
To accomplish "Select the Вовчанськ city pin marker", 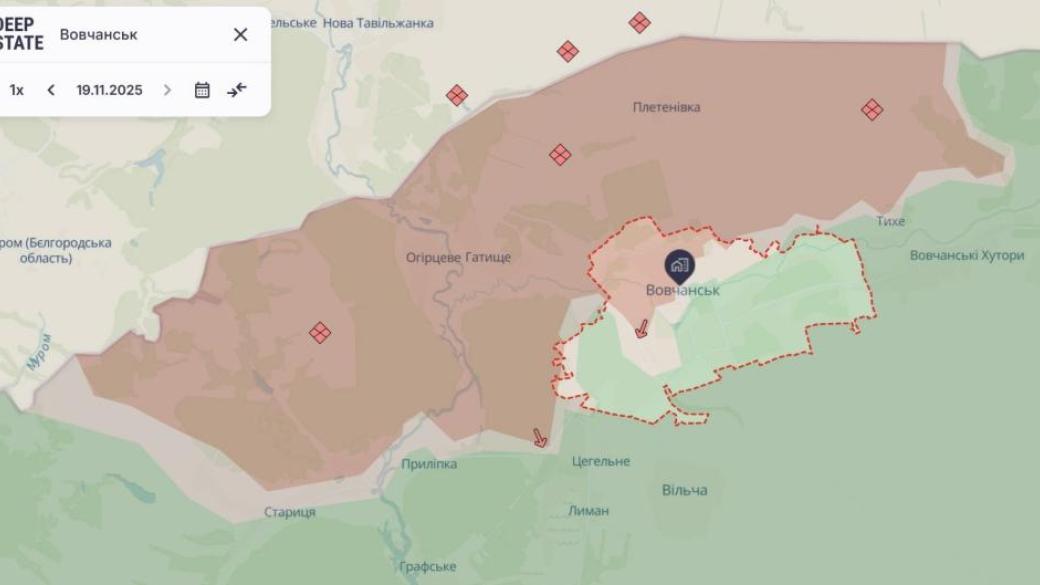I will pos(679,267).
